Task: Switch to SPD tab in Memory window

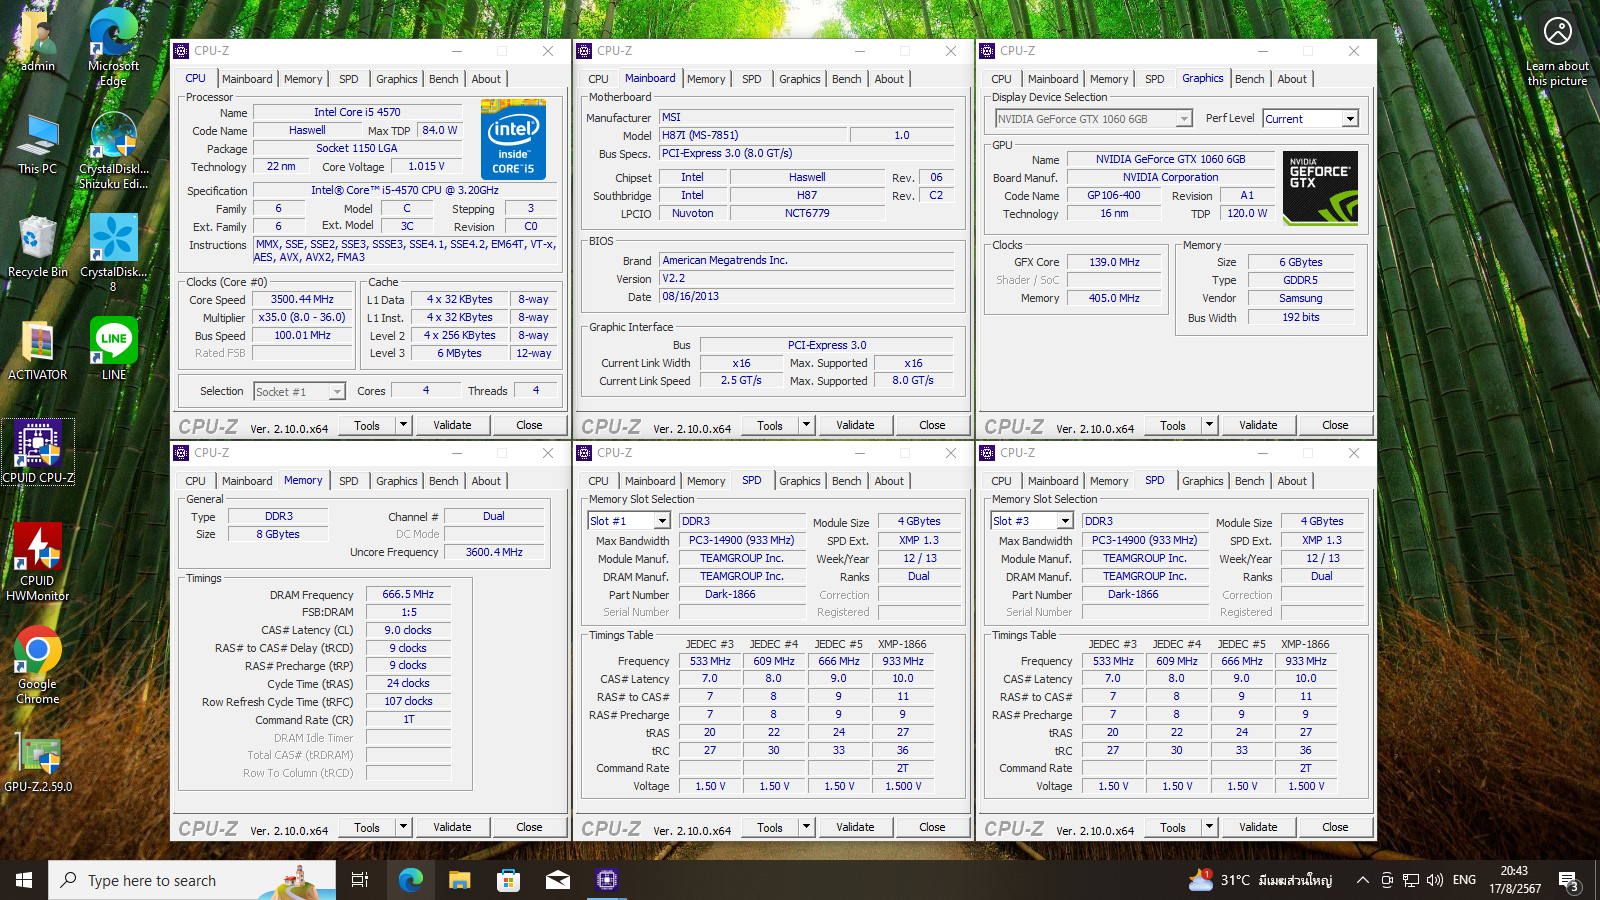Action: click(x=348, y=481)
